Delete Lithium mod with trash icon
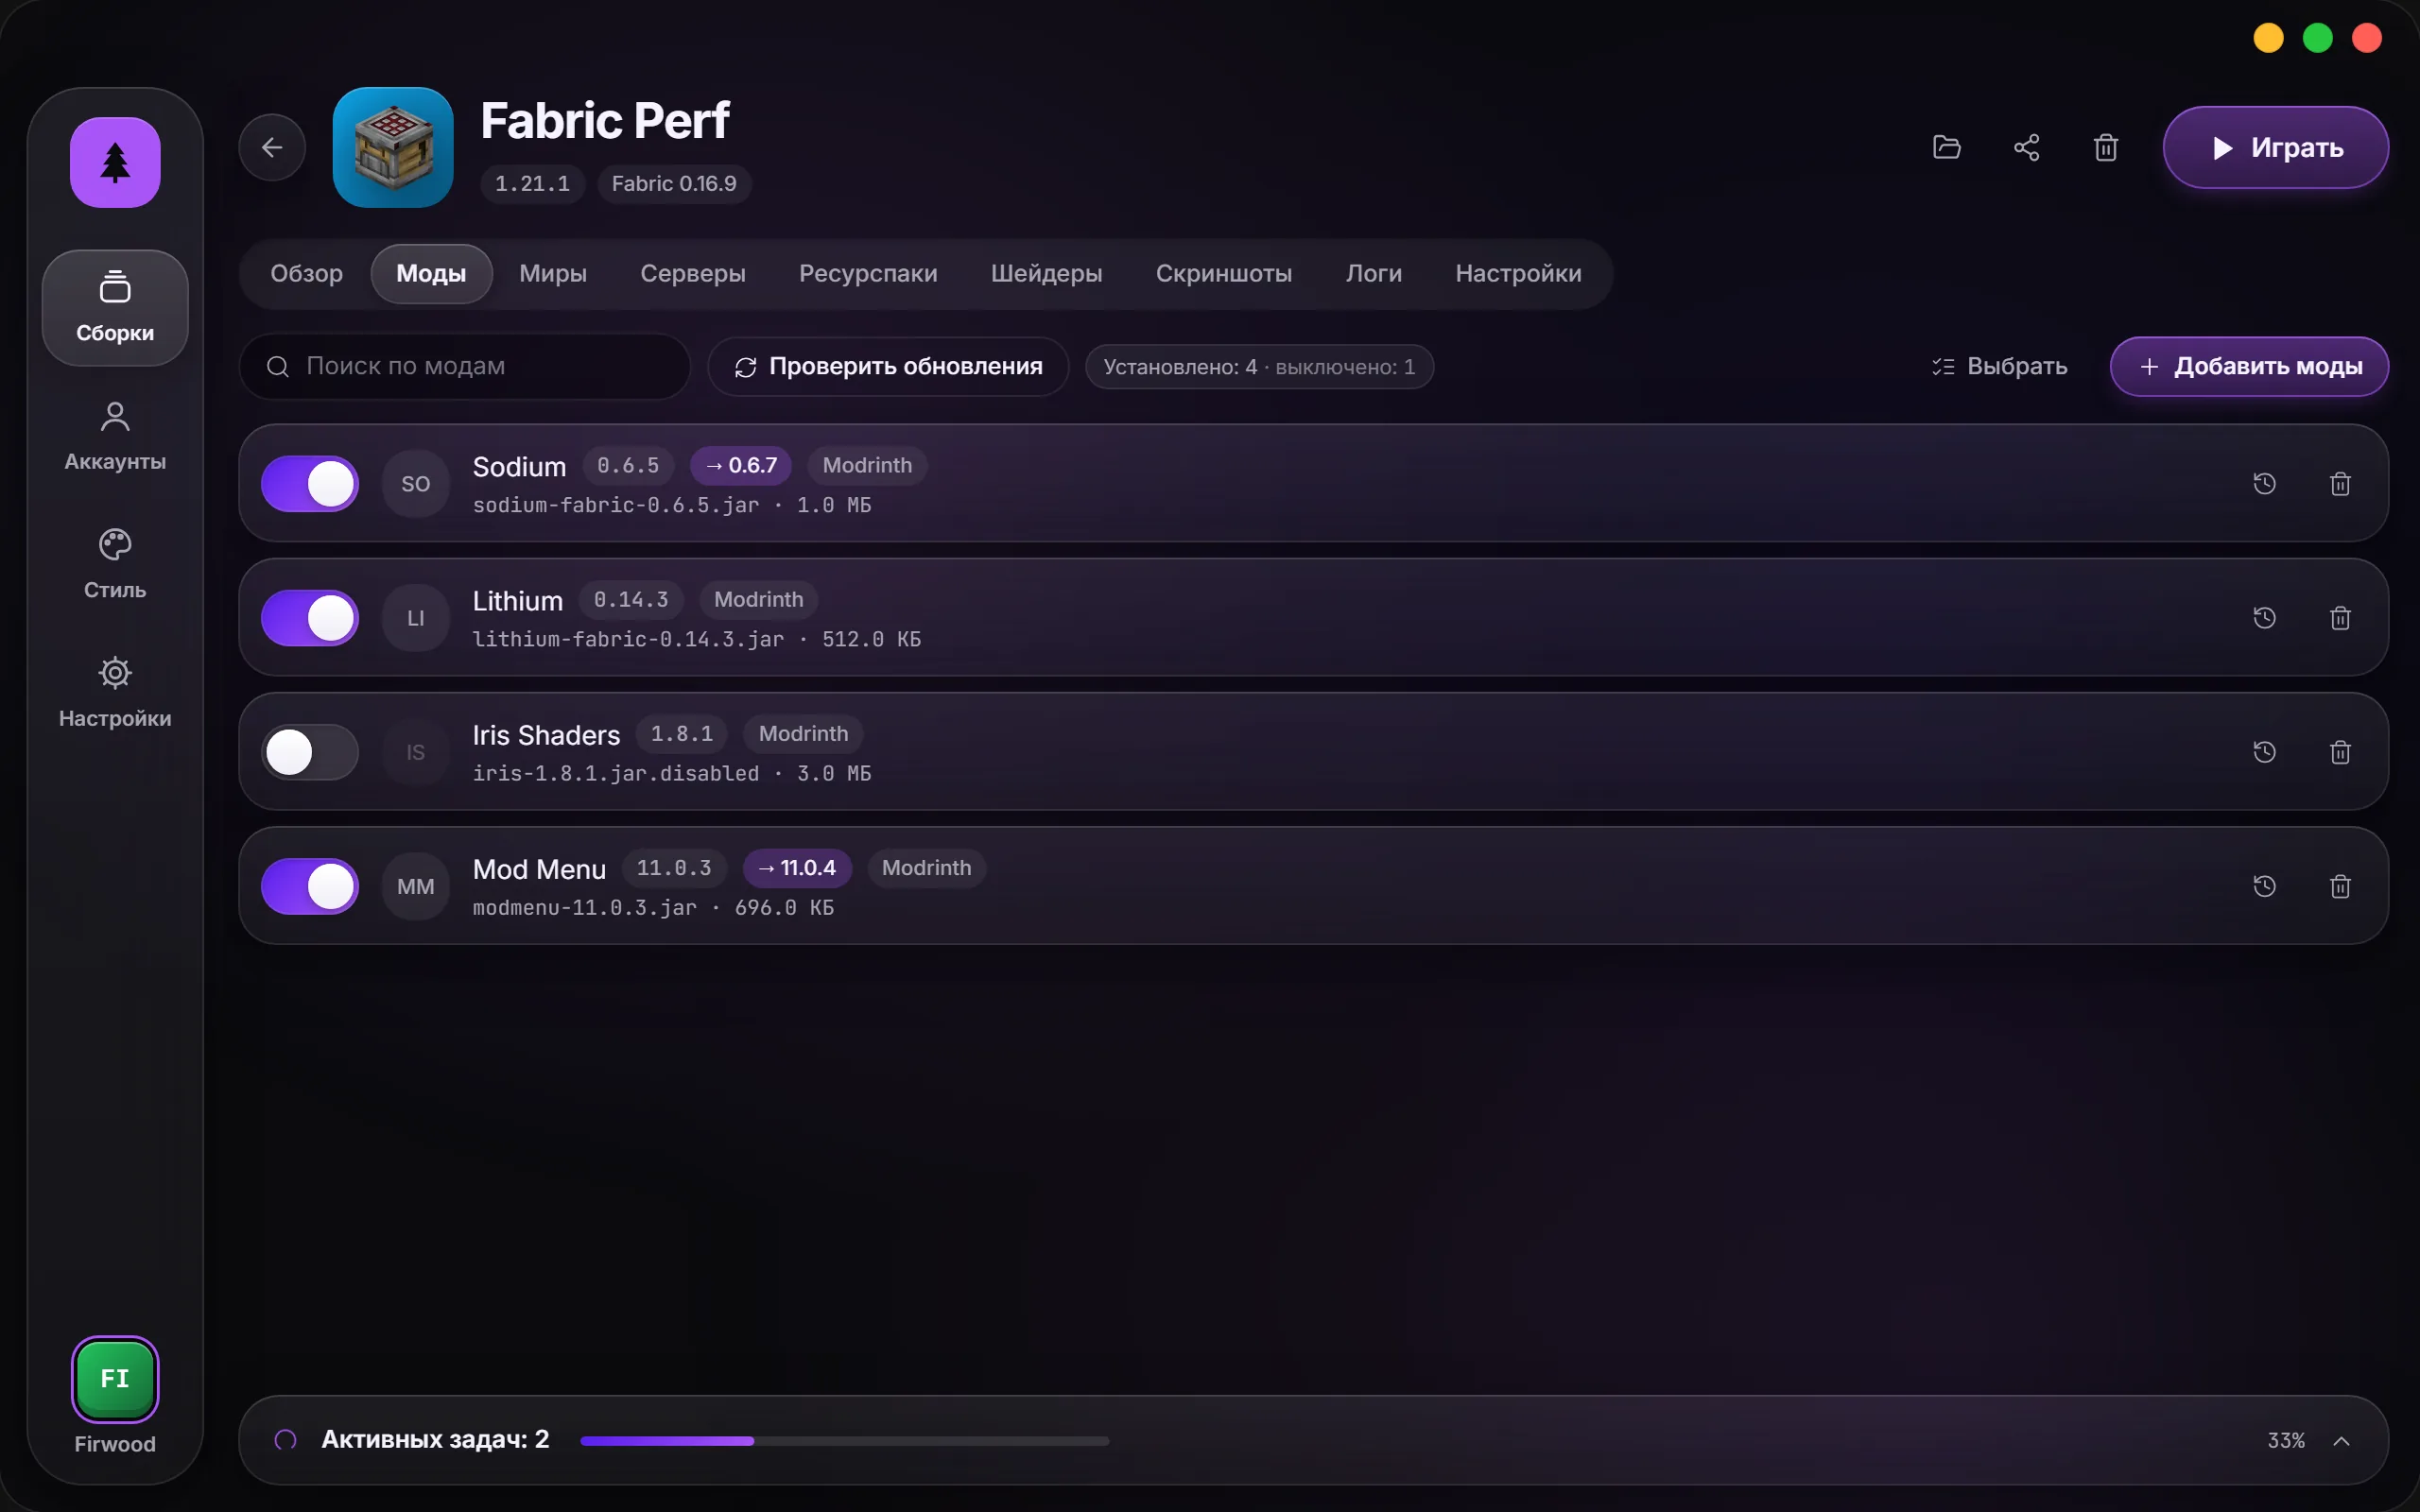Image resolution: width=2420 pixels, height=1512 pixels. click(x=2340, y=618)
